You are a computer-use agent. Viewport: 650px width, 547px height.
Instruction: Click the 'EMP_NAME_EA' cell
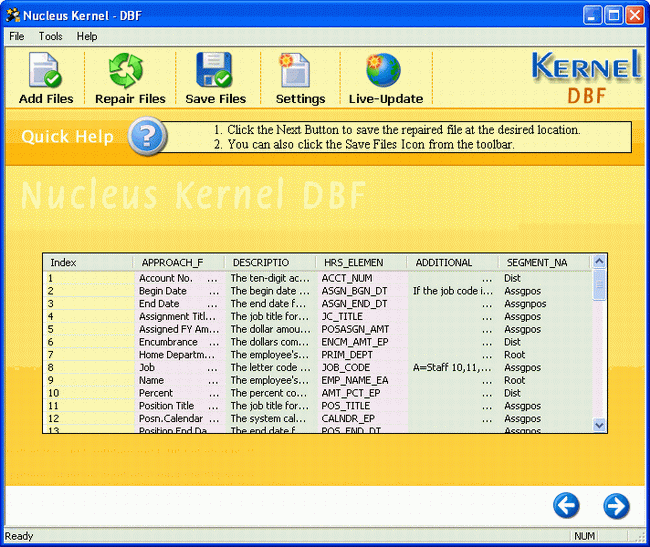[362, 380]
